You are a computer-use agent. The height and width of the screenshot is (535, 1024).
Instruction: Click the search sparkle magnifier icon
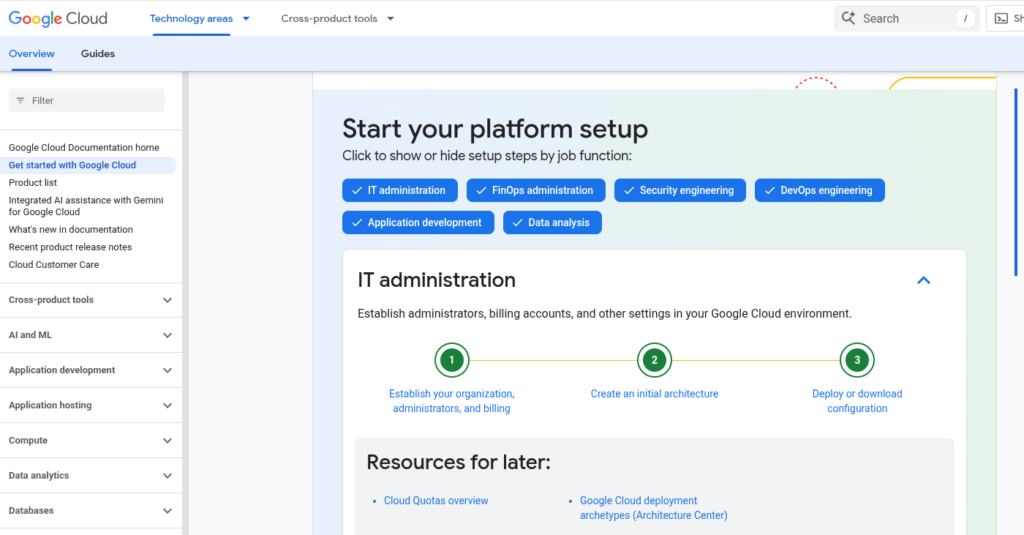[x=848, y=18]
